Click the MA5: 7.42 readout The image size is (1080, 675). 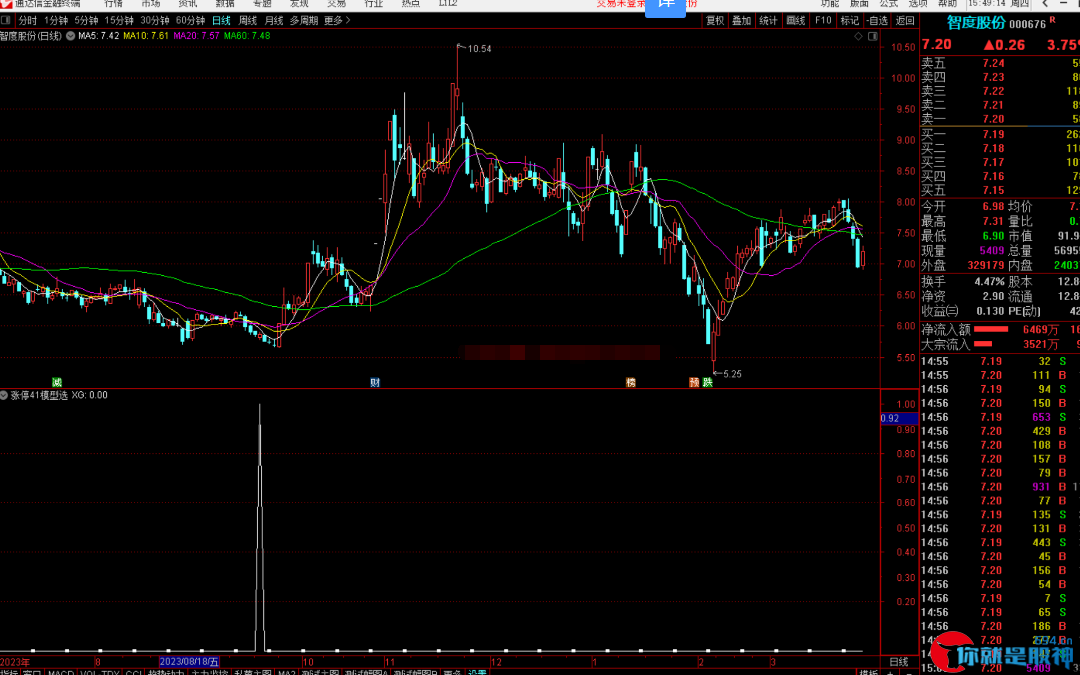[98, 35]
